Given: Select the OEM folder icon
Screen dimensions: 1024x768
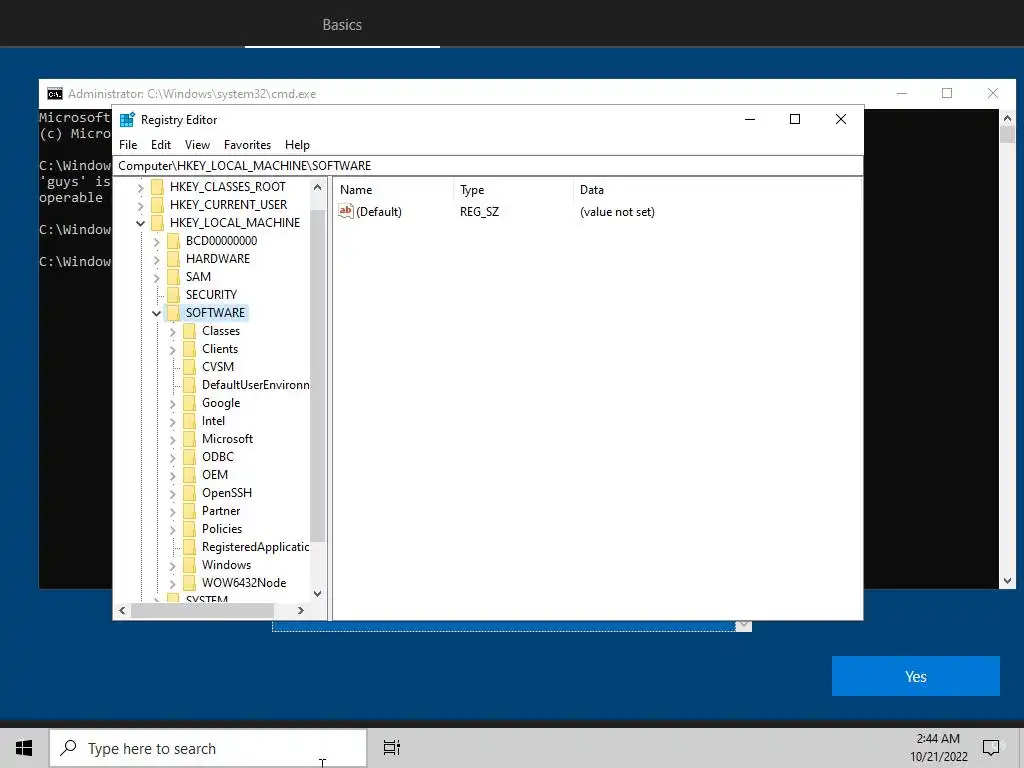Looking at the screenshot, I should [x=189, y=475].
